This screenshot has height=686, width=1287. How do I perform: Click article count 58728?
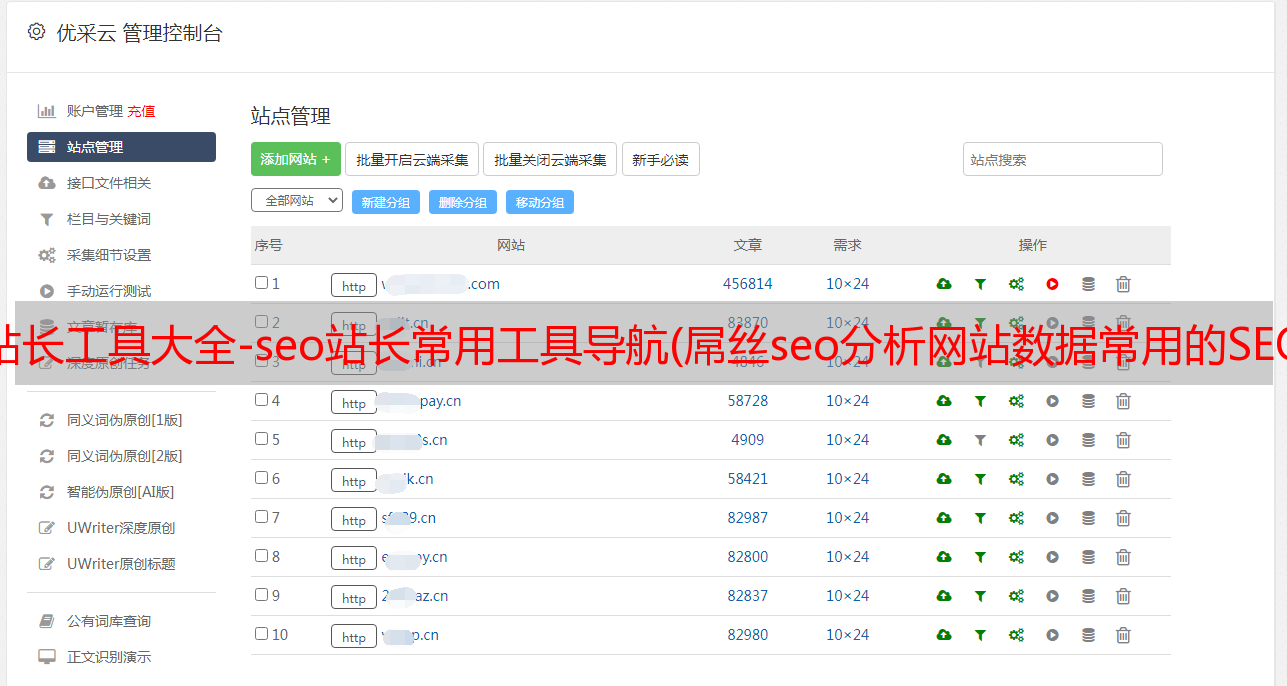pos(748,401)
